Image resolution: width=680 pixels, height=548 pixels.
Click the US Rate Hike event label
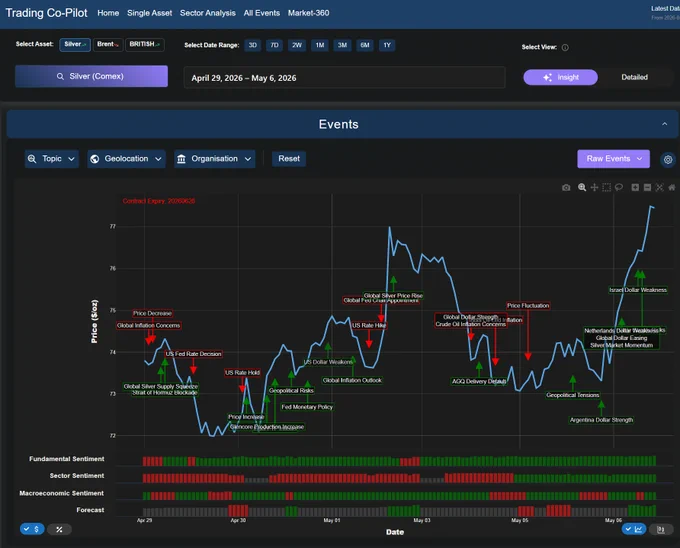point(369,325)
